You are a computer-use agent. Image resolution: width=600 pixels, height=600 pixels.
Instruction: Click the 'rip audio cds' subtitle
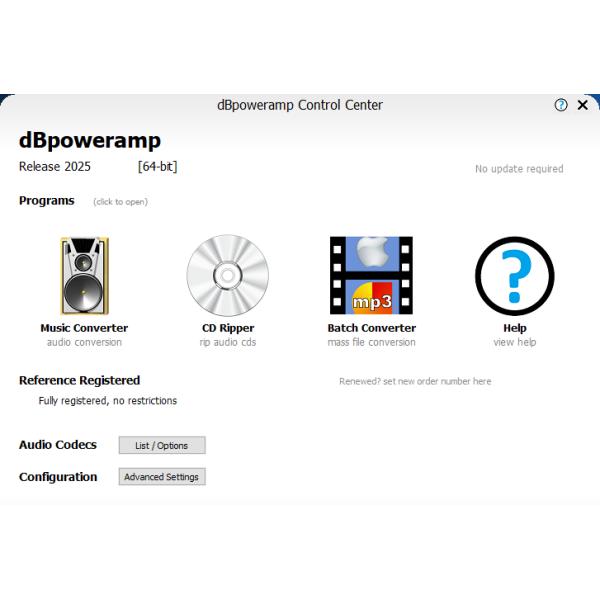pyautogui.click(x=228, y=342)
